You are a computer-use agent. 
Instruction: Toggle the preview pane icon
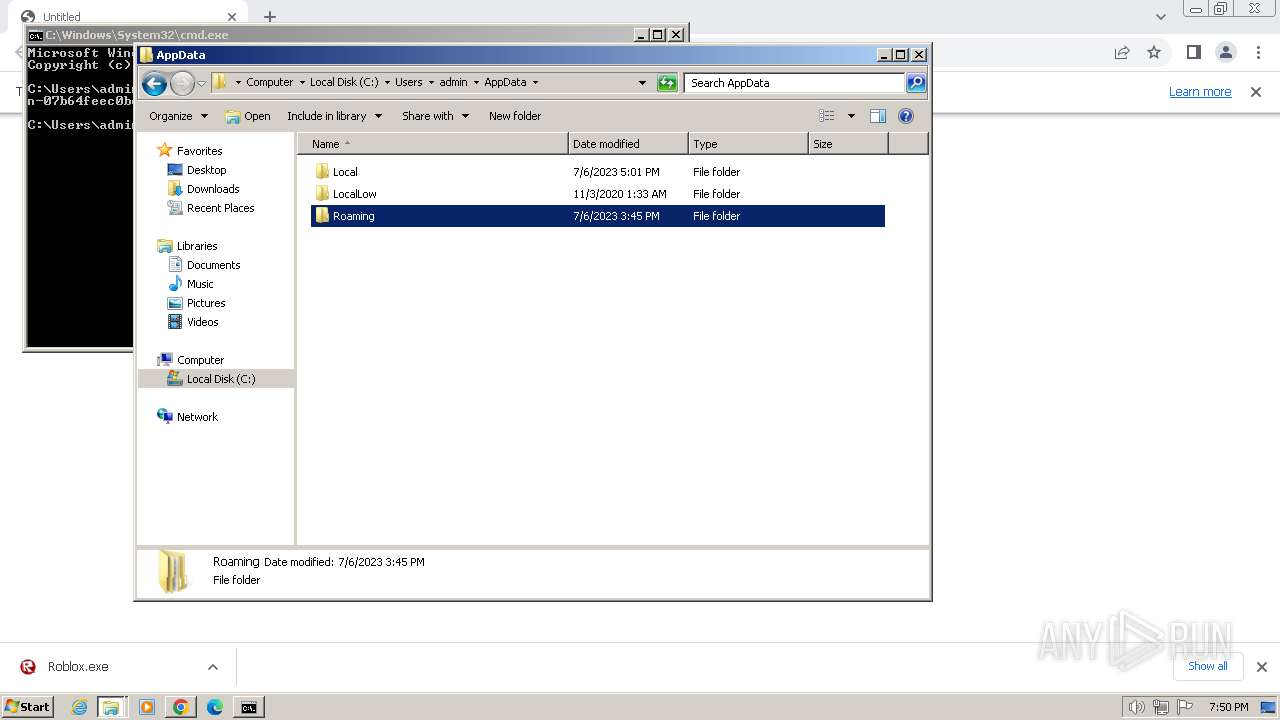click(878, 116)
